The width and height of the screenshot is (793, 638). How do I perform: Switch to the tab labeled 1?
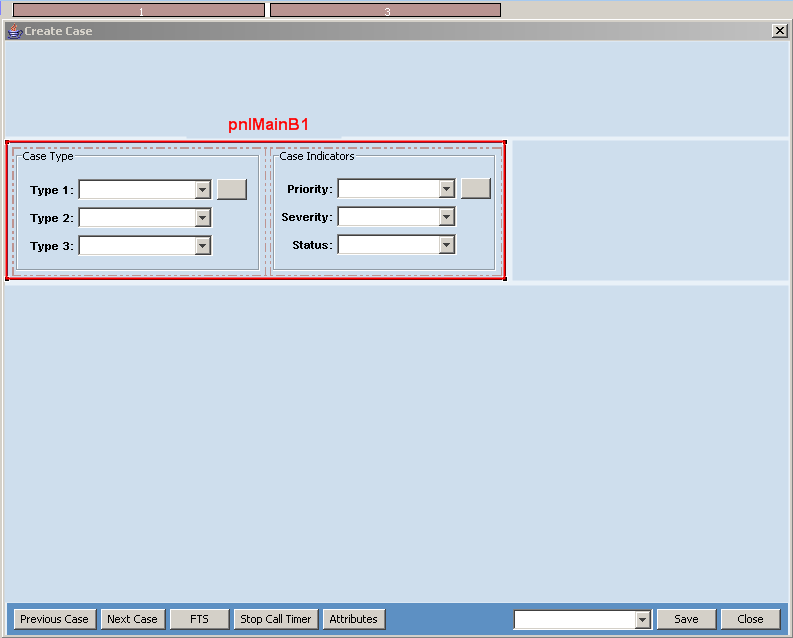(x=139, y=10)
